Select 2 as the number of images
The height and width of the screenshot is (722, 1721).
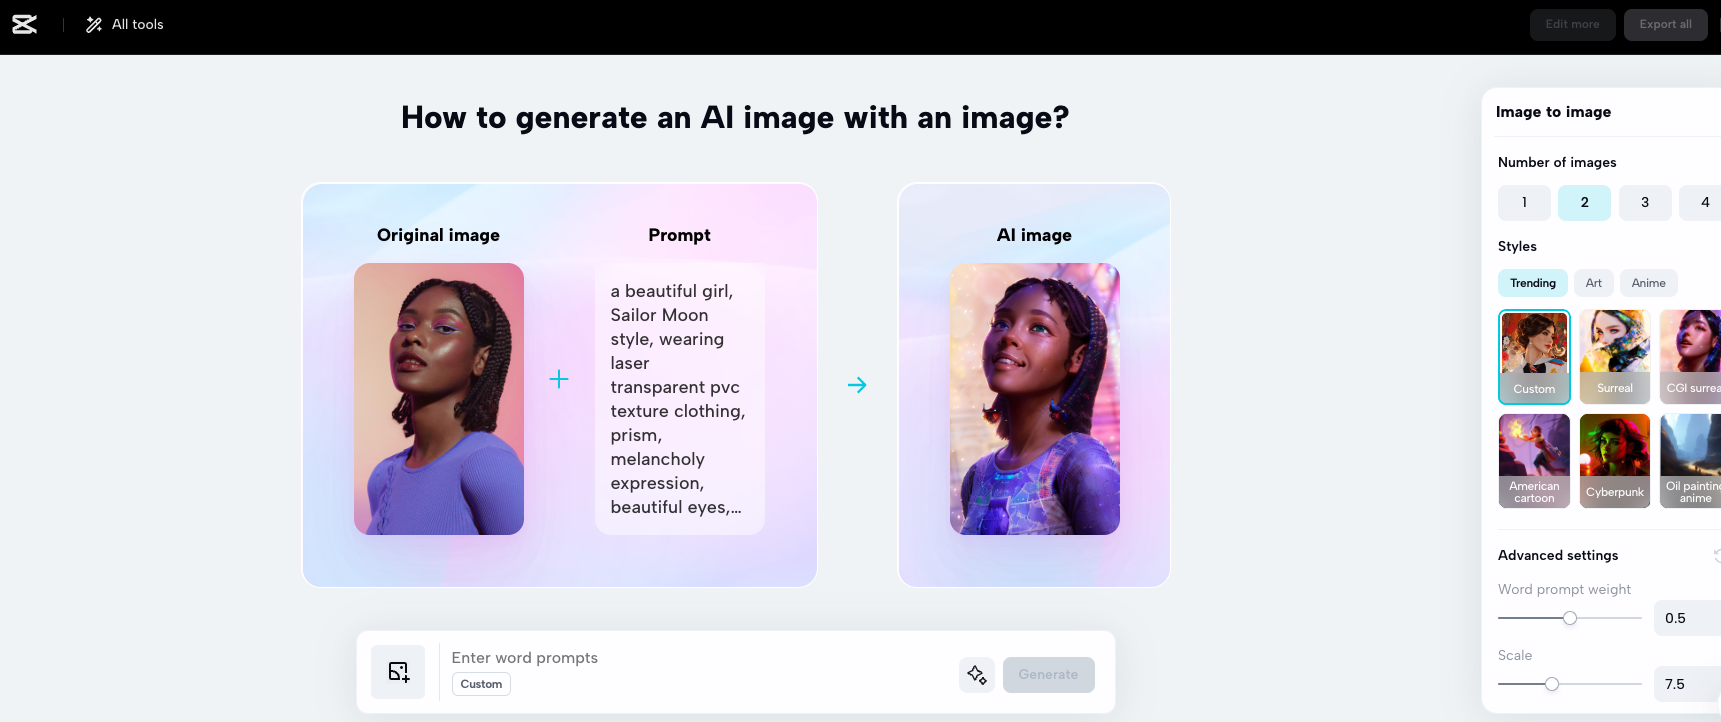point(1584,203)
